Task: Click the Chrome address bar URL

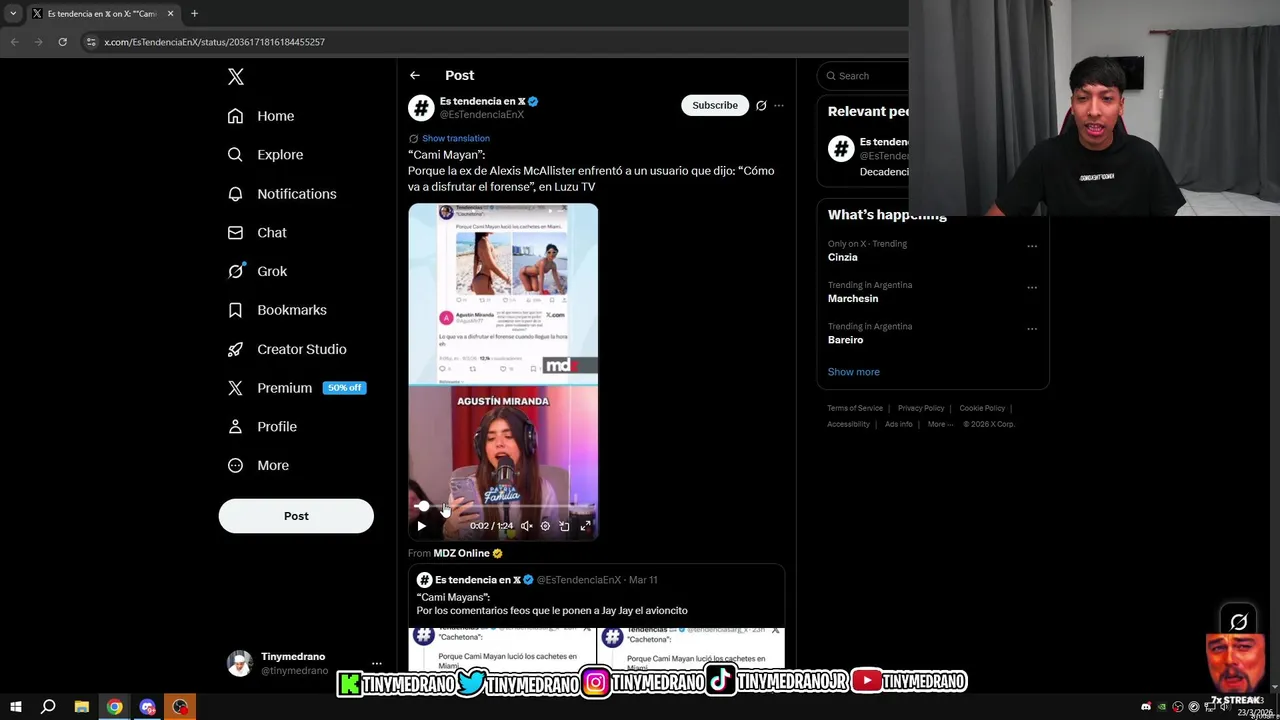Action: [214, 42]
